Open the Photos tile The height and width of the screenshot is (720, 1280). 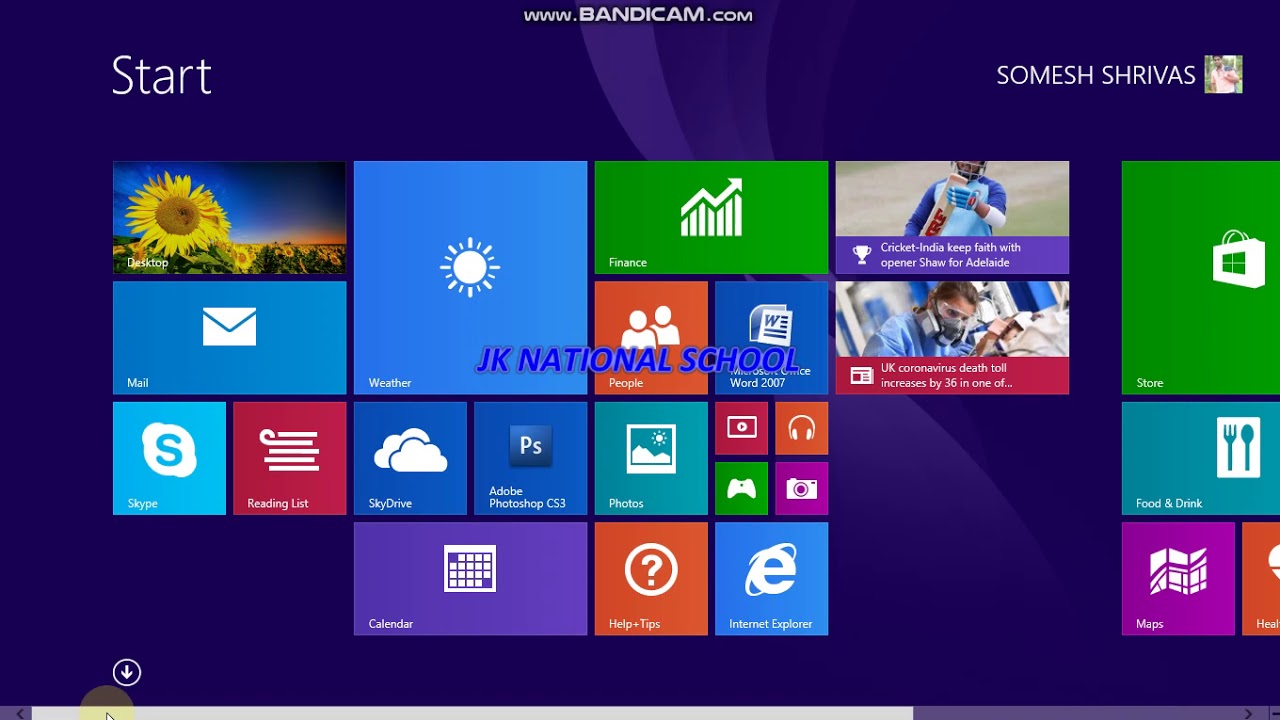coord(651,458)
